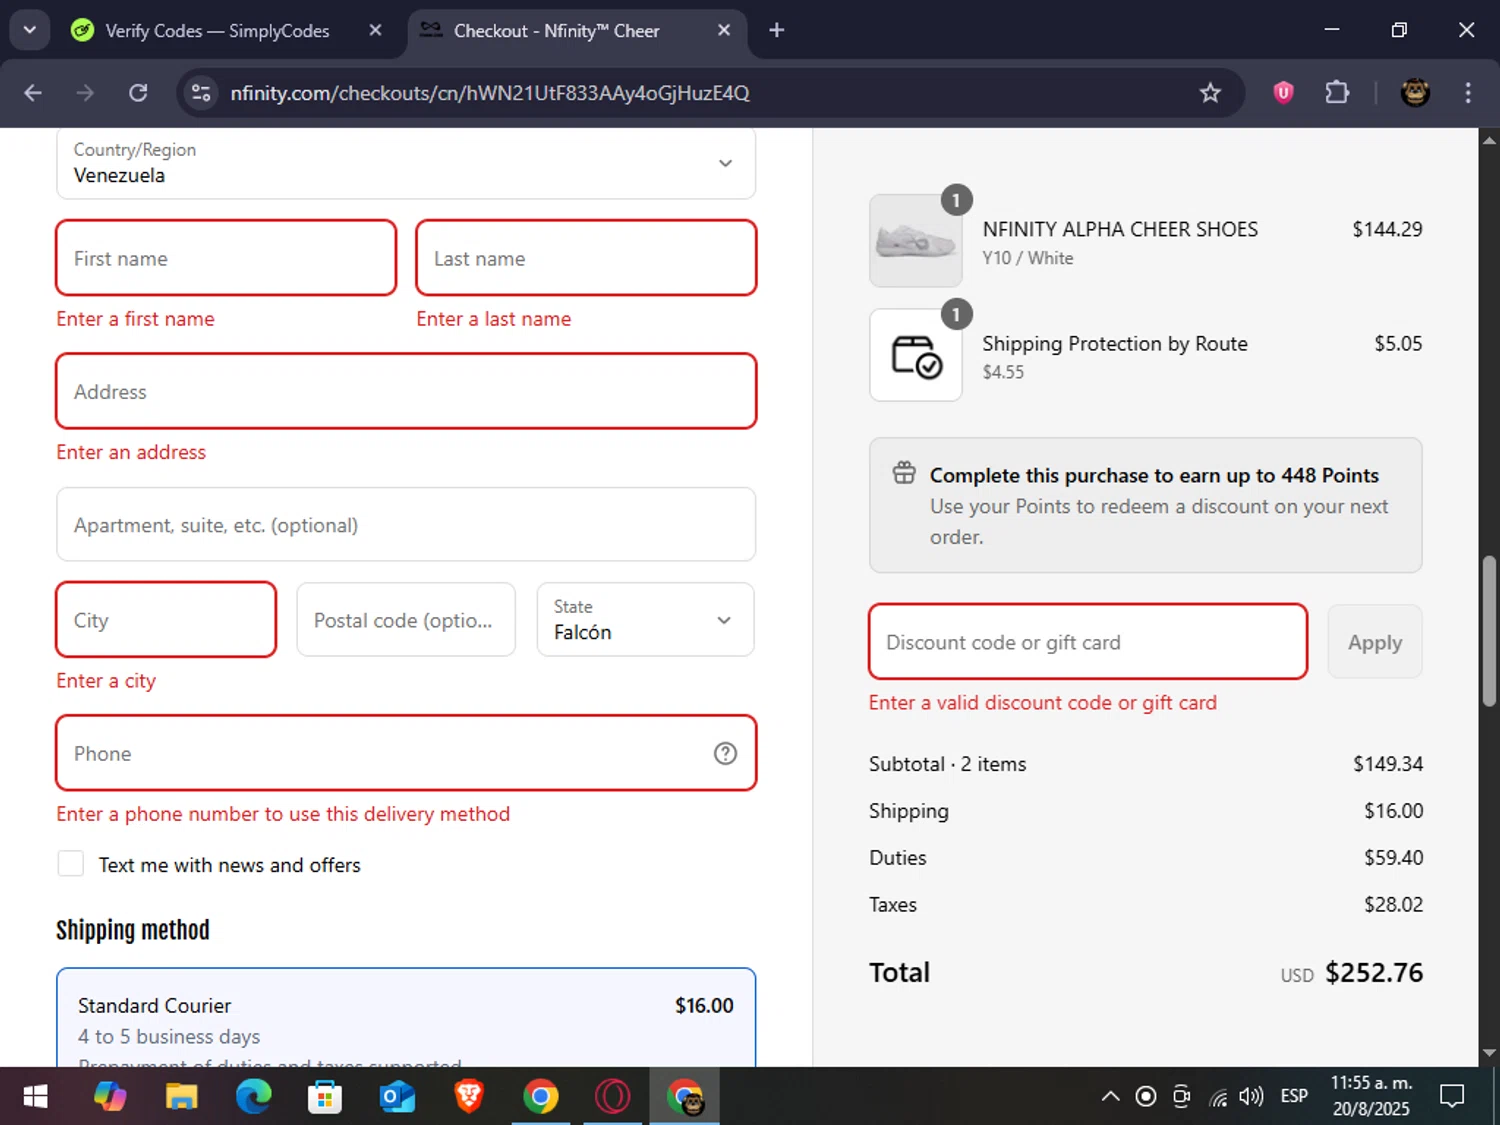The image size is (1500, 1125).
Task: Open Microsoft Edge from the taskbar
Action: coord(253,1097)
